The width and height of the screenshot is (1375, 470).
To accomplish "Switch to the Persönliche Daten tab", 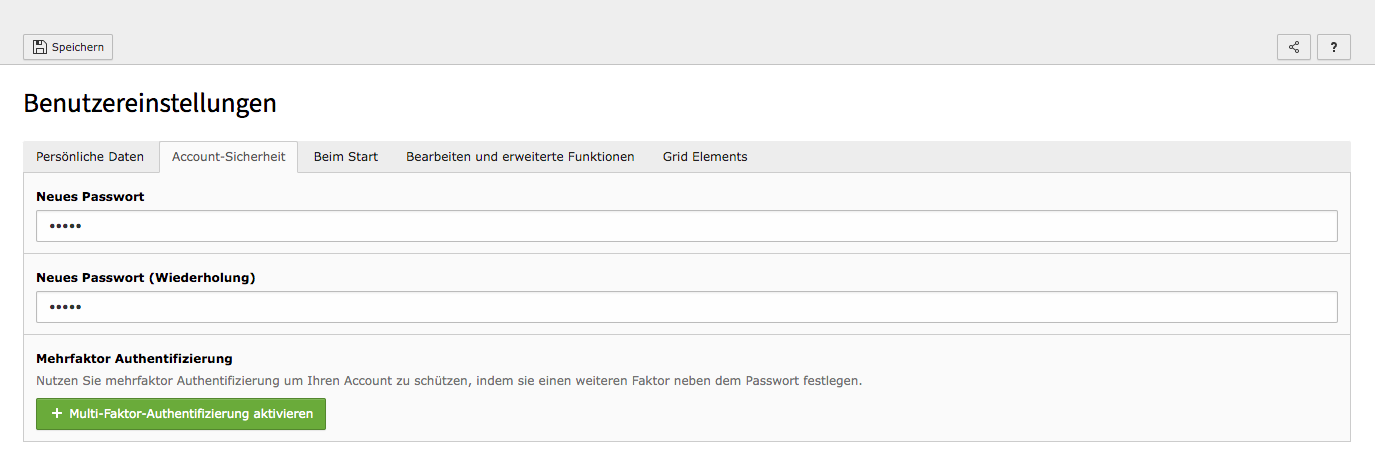I will (90, 157).
